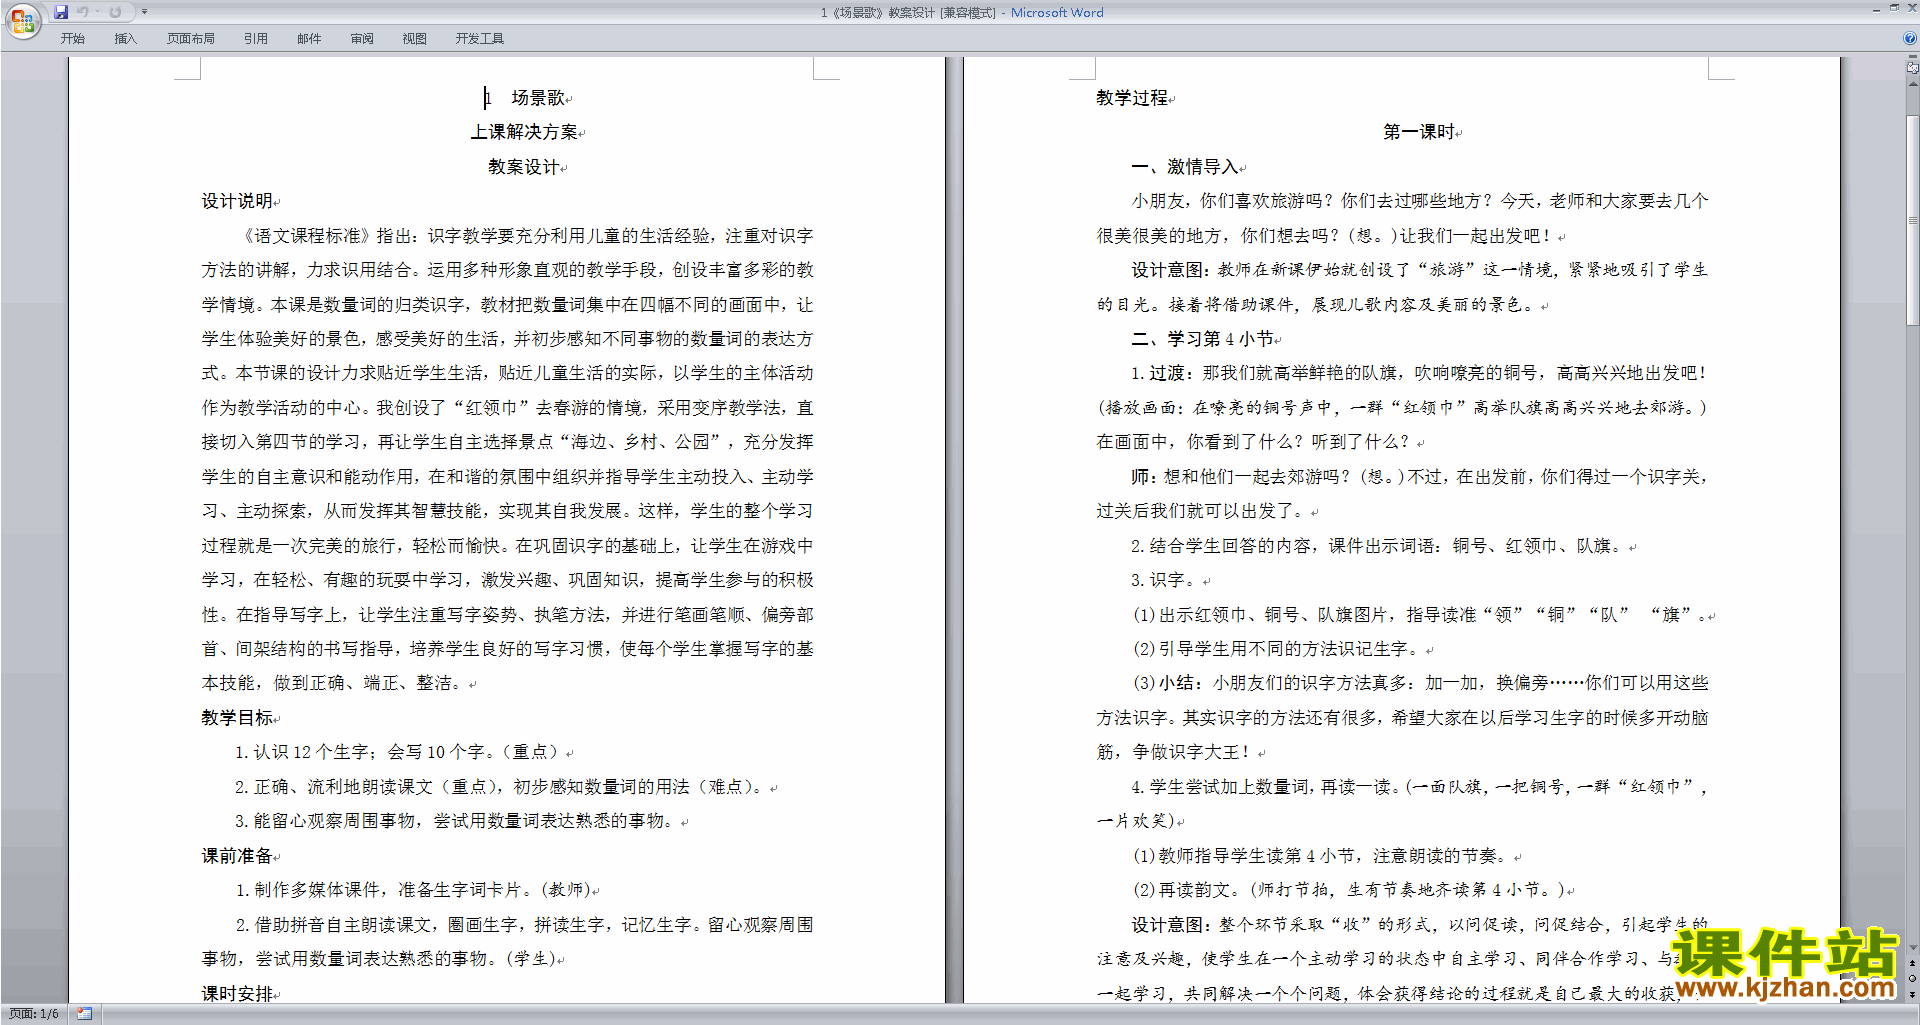Restore down the Word window
This screenshot has width=1920, height=1025.
1894,8
